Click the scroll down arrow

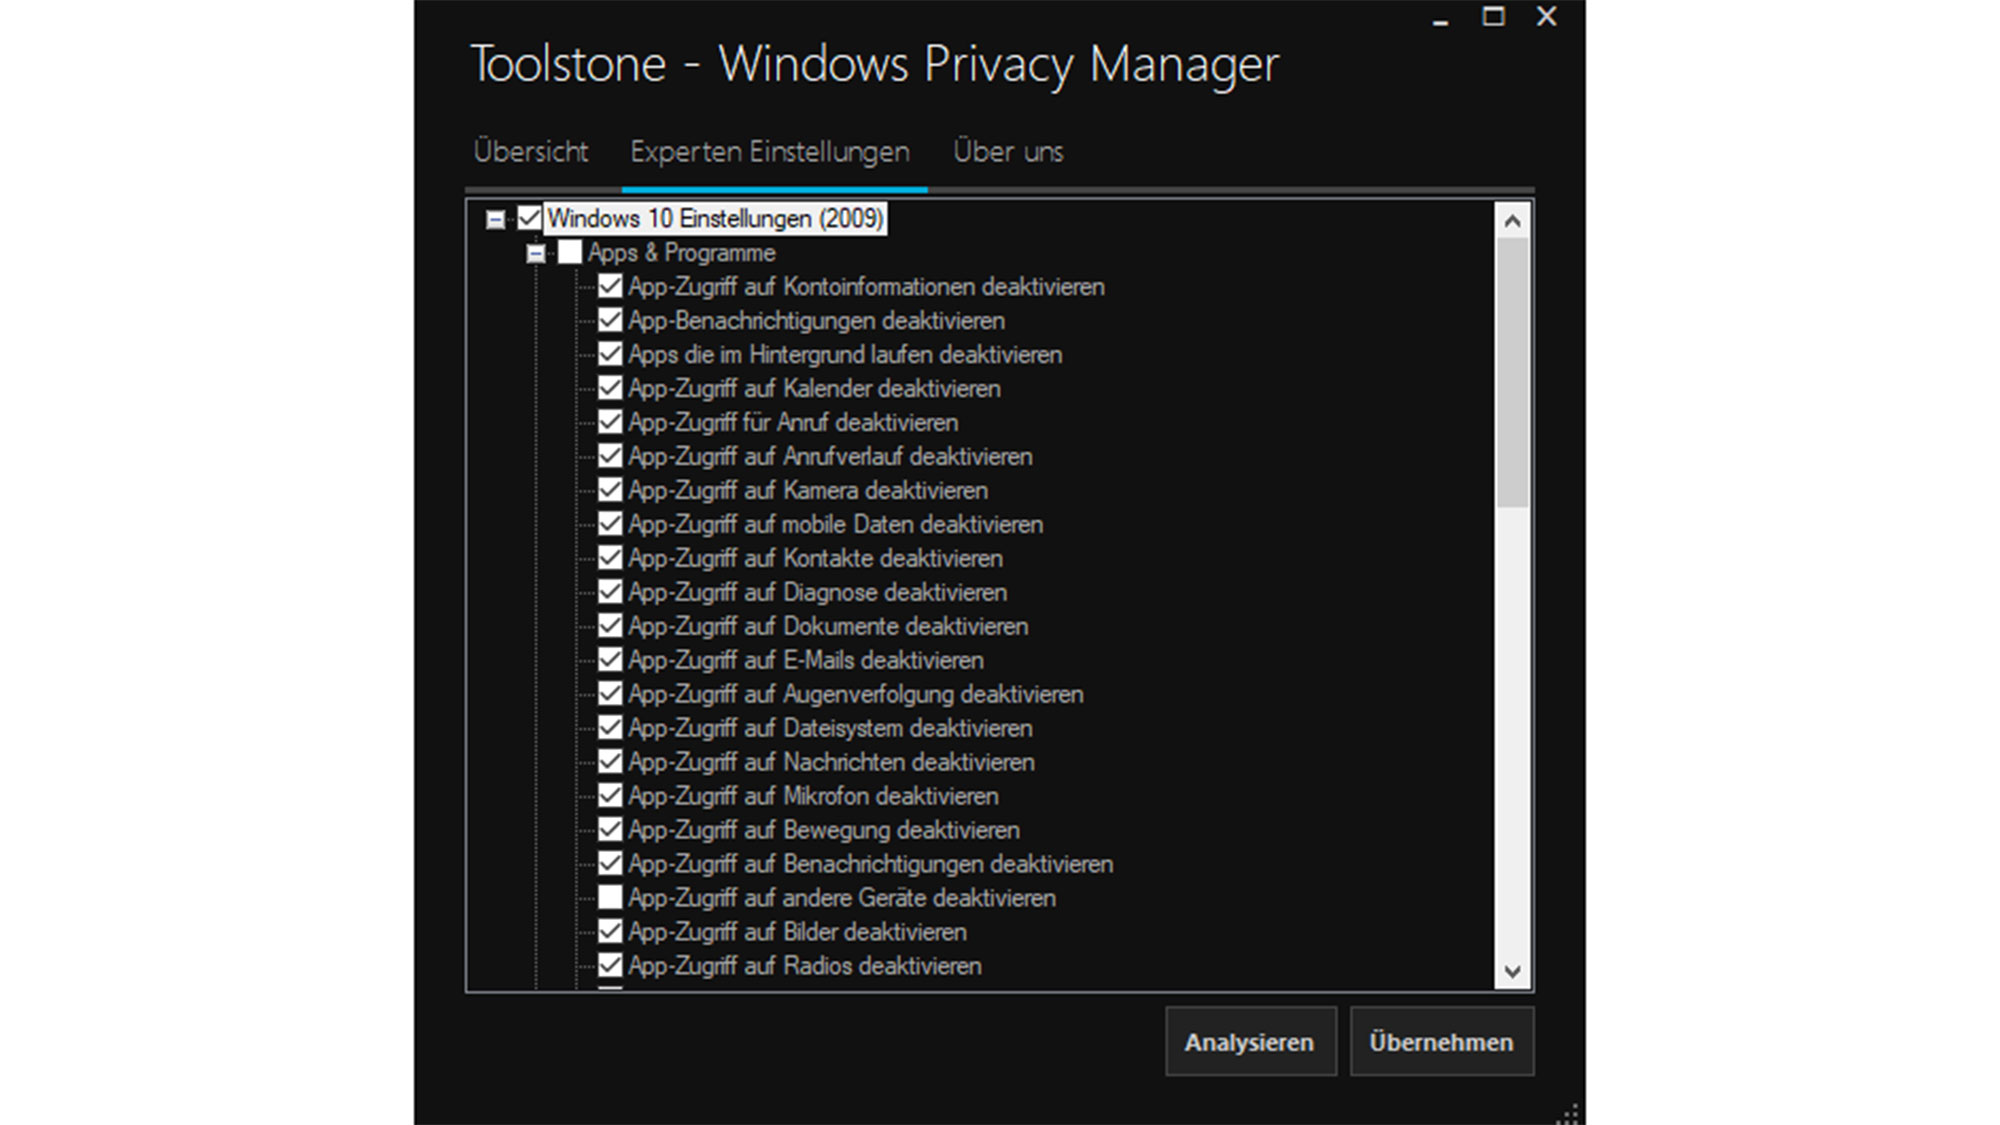[x=1512, y=971]
